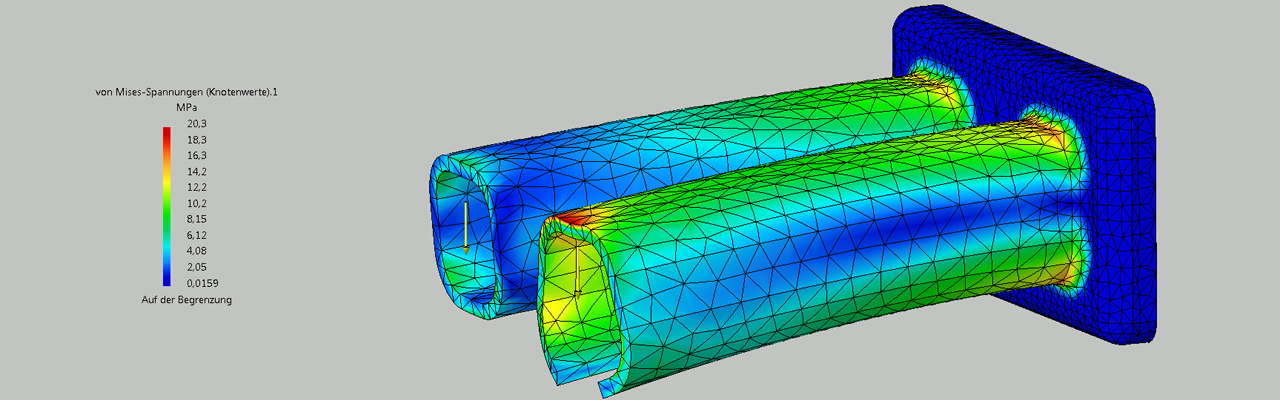Select legend value 10,2
This screenshot has width=1280, height=400.
[196, 203]
